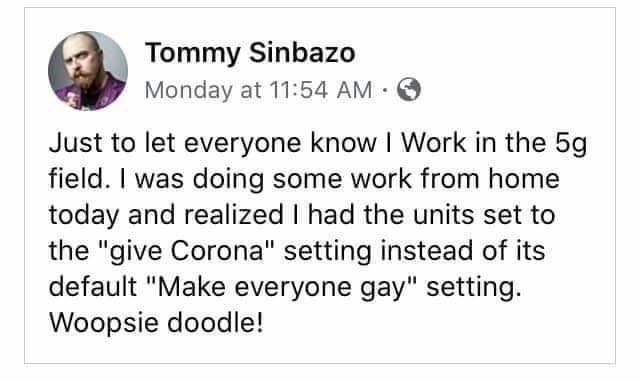
Task: Click the word "default" in the post
Action: pos(93,286)
